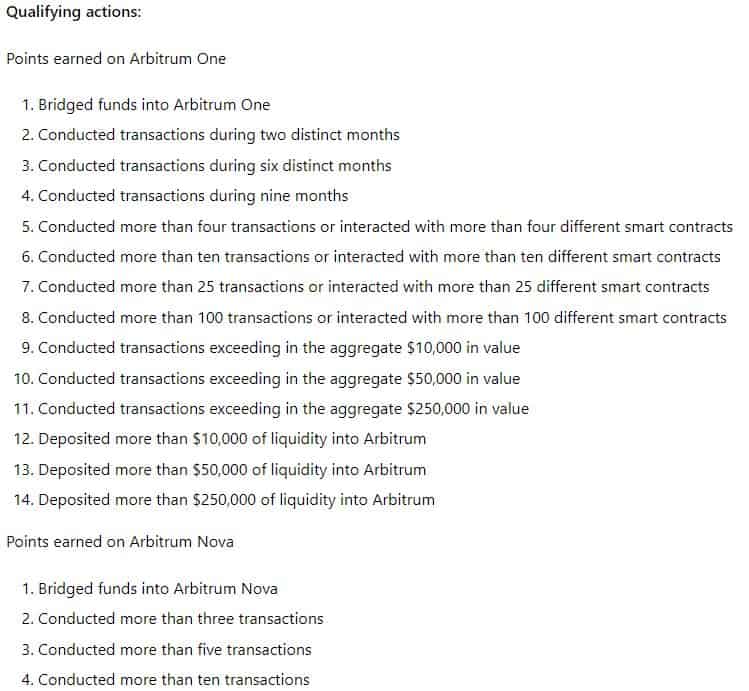The height and width of the screenshot is (691, 749).
Task: Select "Conducted transactions during two distinct months"
Action: pos(218,134)
